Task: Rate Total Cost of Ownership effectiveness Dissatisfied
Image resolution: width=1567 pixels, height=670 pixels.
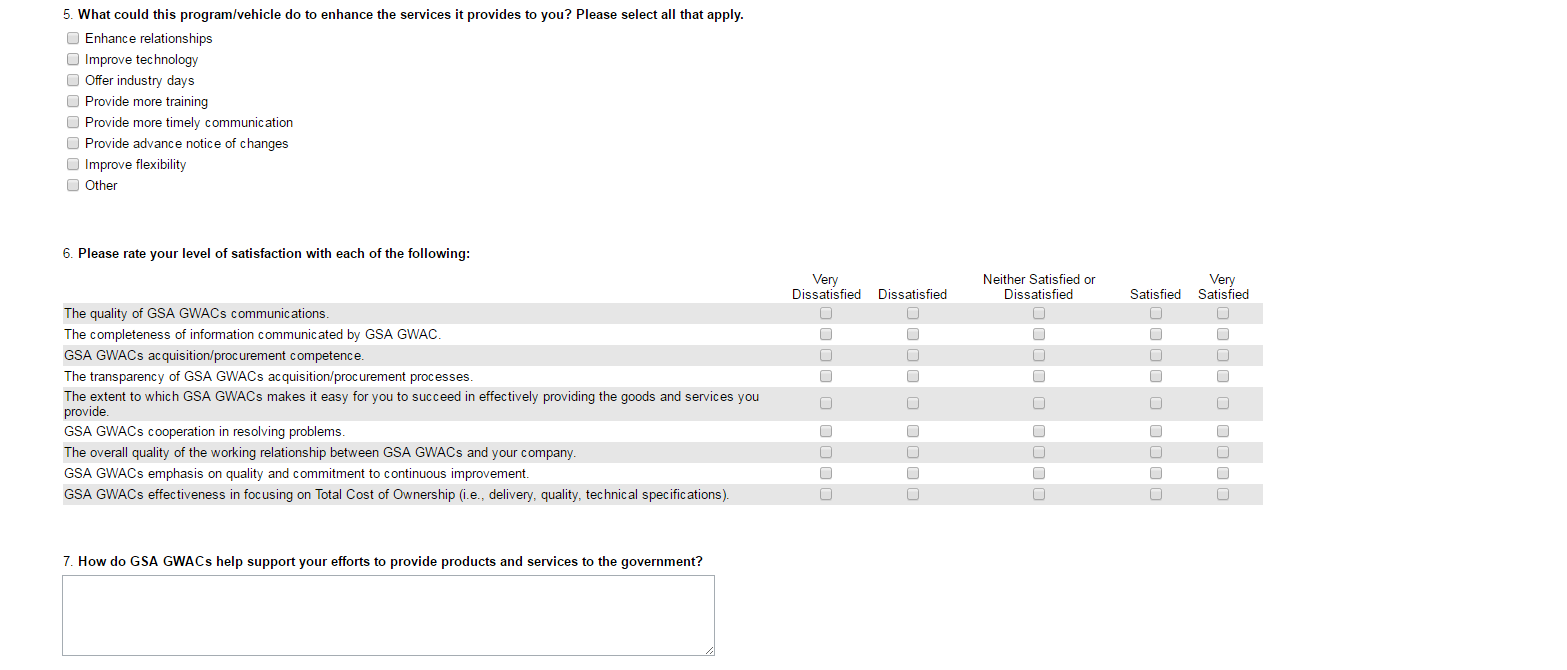Action: (913, 494)
